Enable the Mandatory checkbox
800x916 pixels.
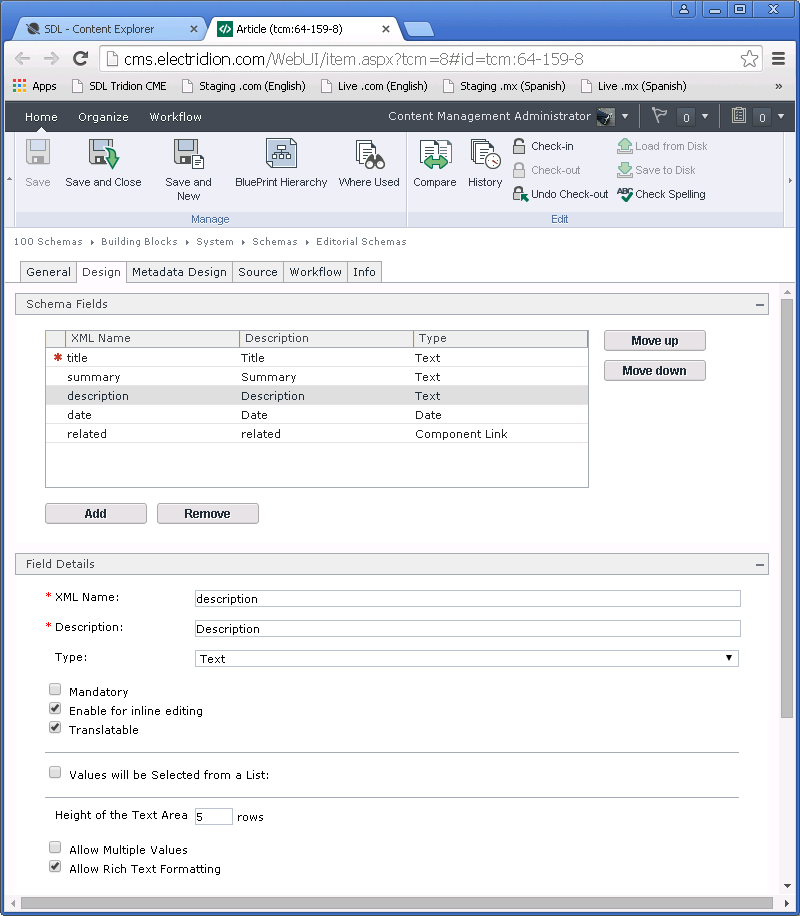pyautogui.click(x=56, y=691)
